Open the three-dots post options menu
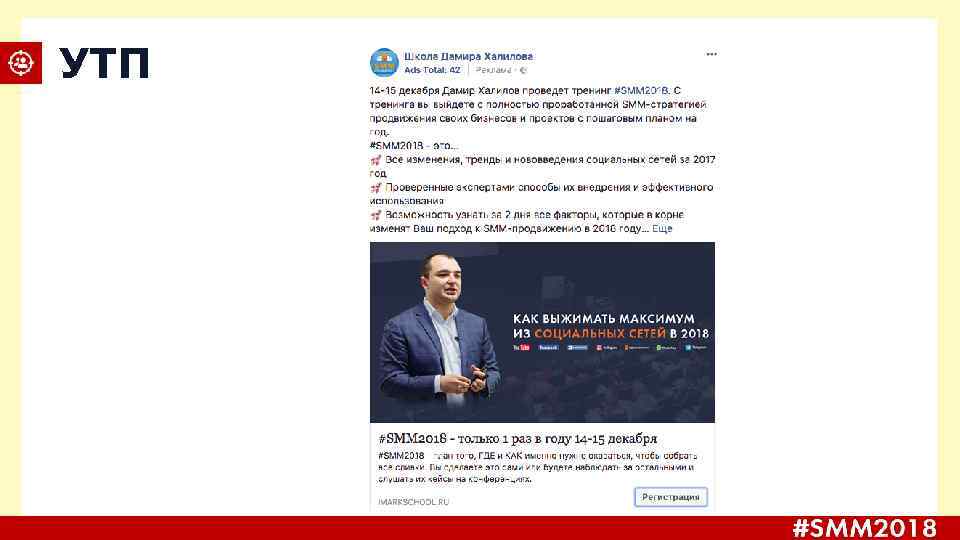 [x=711, y=54]
